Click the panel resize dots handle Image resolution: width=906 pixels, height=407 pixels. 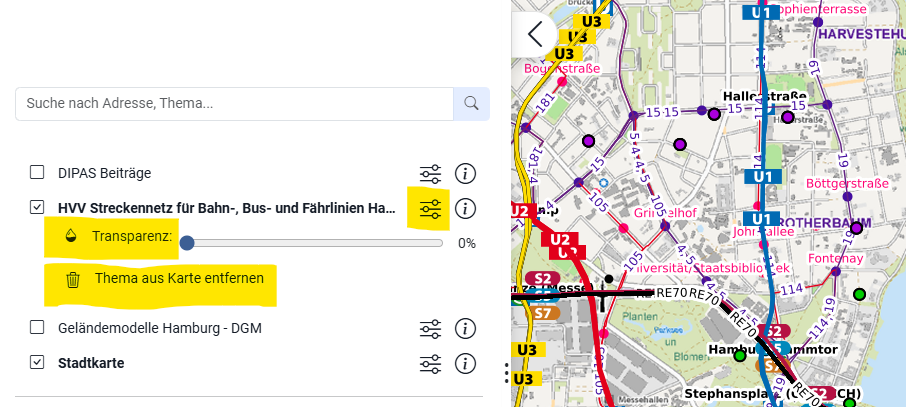point(506,373)
